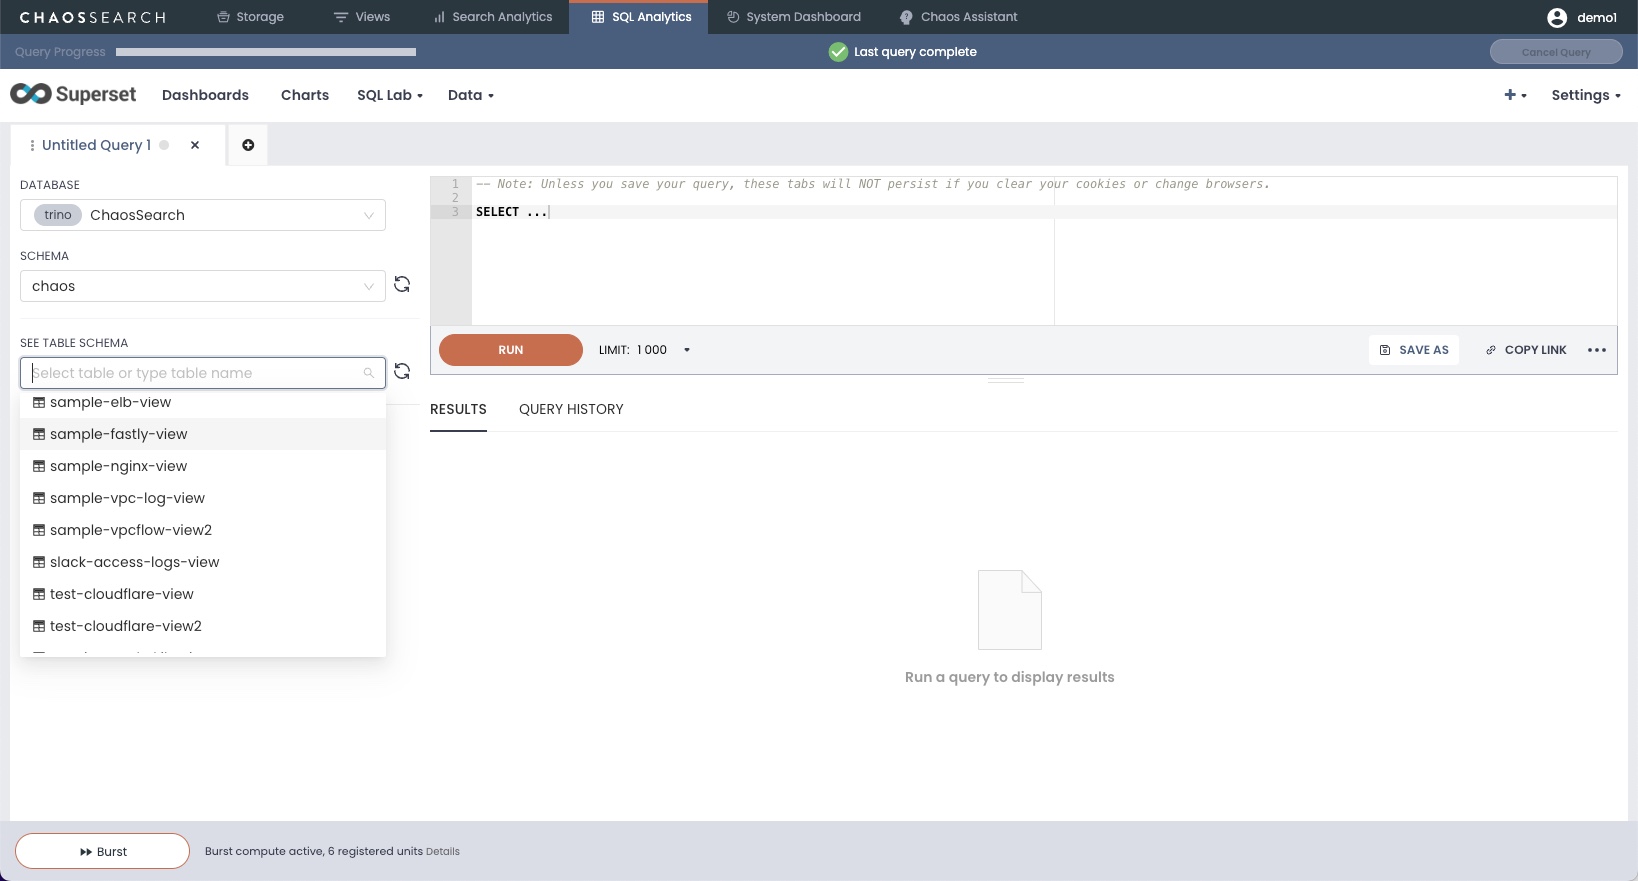Refresh the table list

pos(402,372)
